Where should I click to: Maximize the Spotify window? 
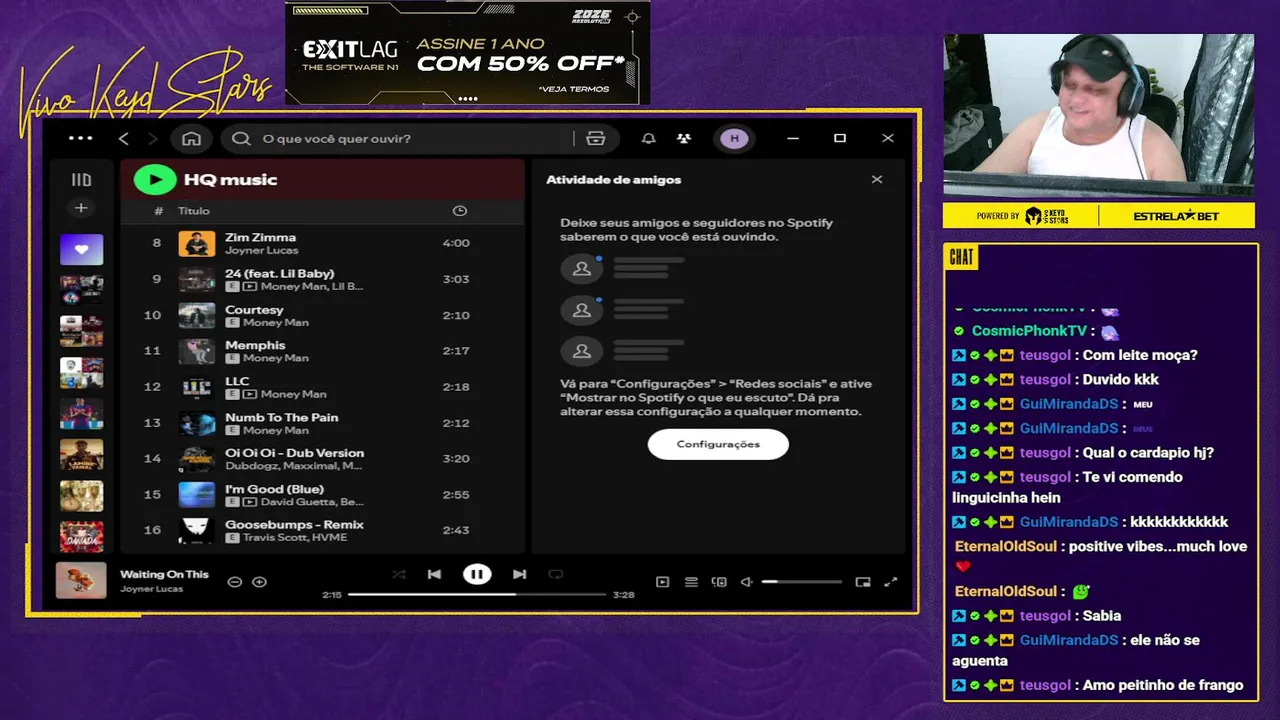pyautogui.click(x=840, y=138)
